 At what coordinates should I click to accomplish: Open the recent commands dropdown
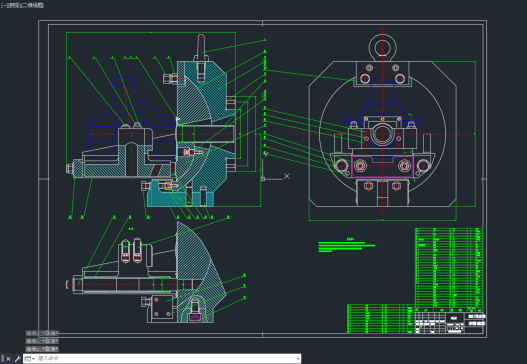(x=30, y=359)
